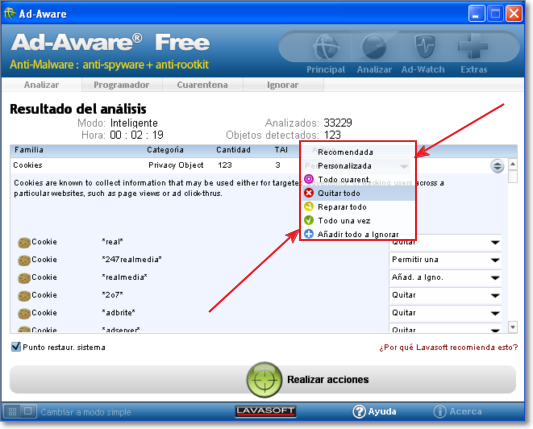Switch to the Cuarentena tab
The height and width of the screenshot is (429, 533).
203,85
